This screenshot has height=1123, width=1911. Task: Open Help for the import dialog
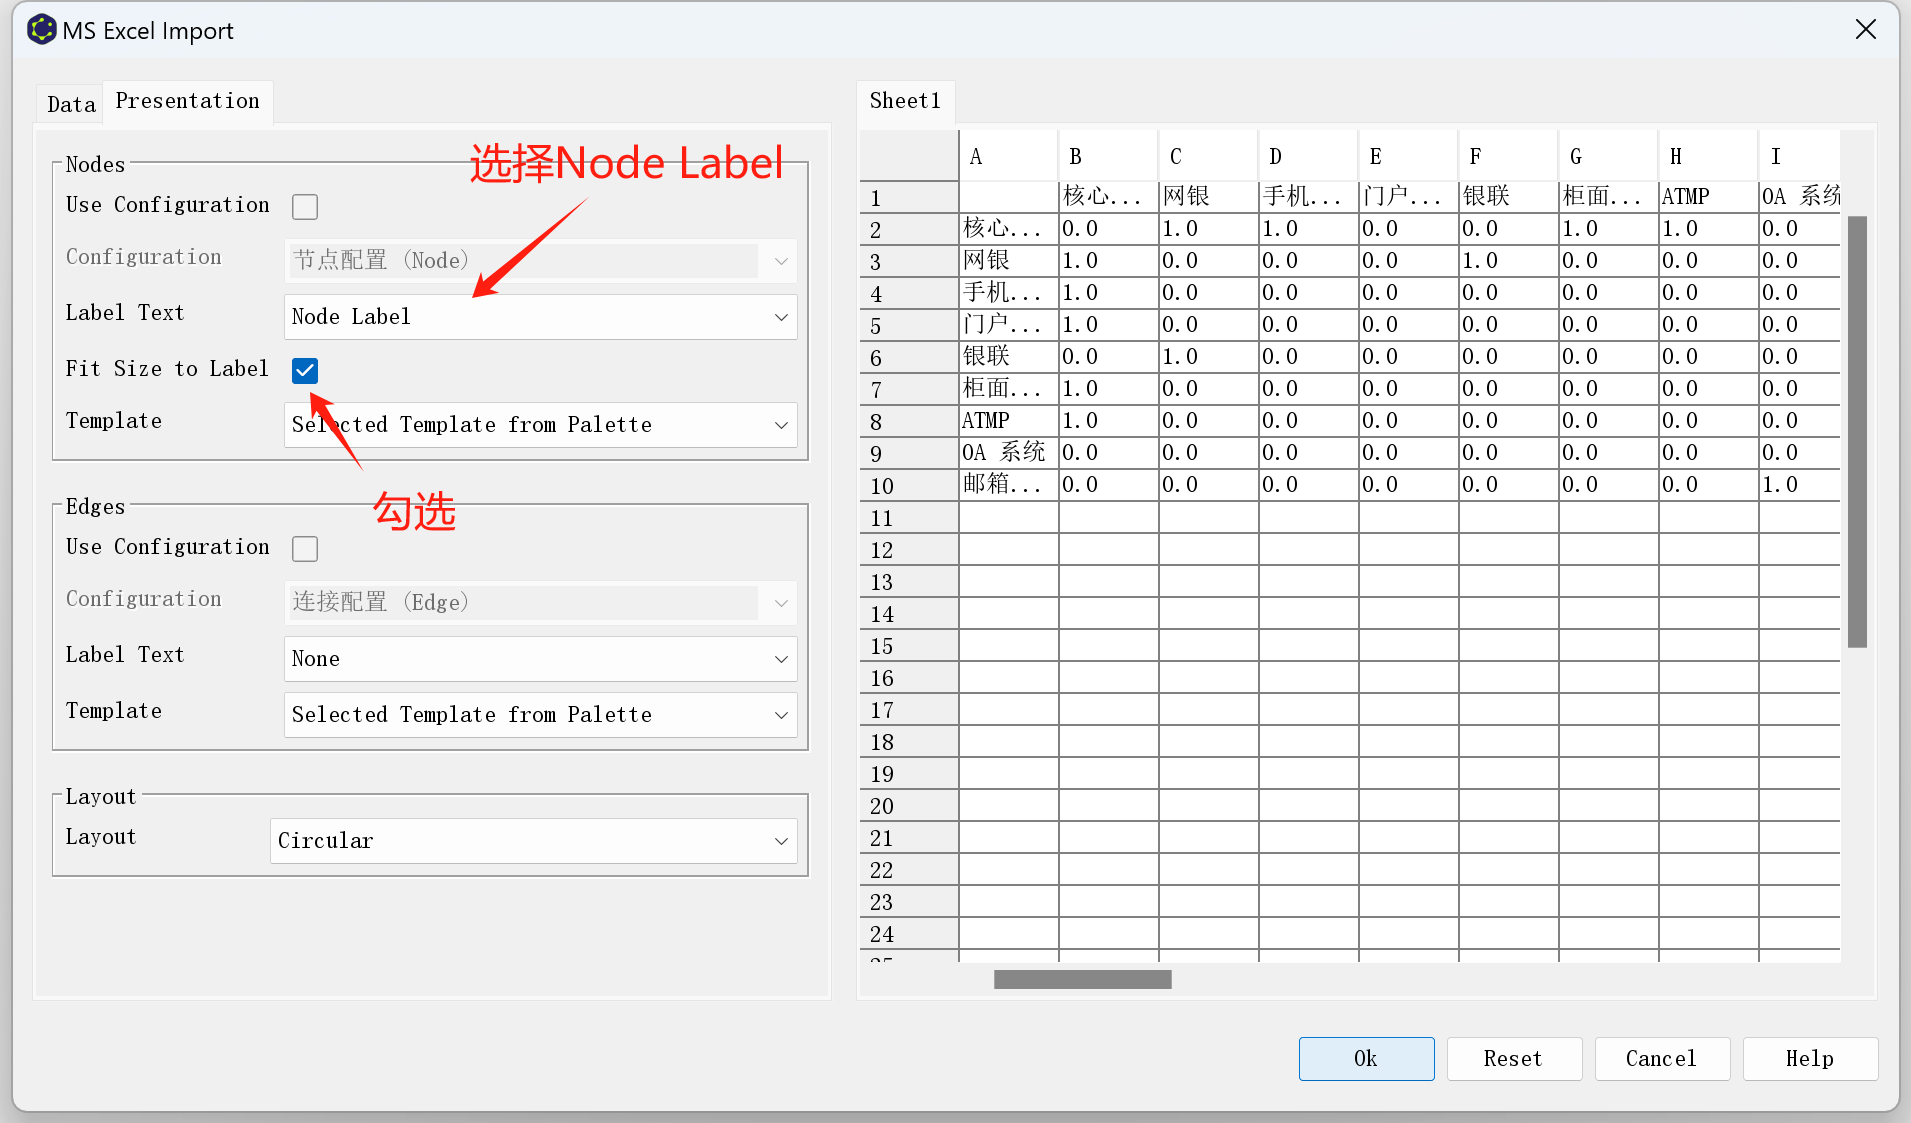coord(1809,1059)
